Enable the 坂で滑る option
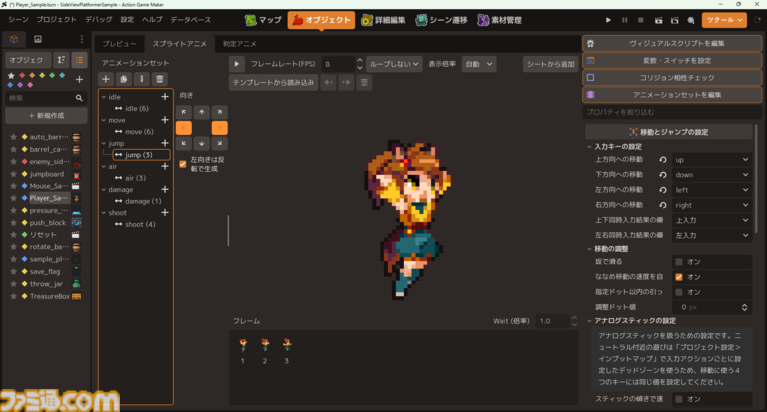Image resolution: width=767 pixels, height=412 pixels. (679, 262)
